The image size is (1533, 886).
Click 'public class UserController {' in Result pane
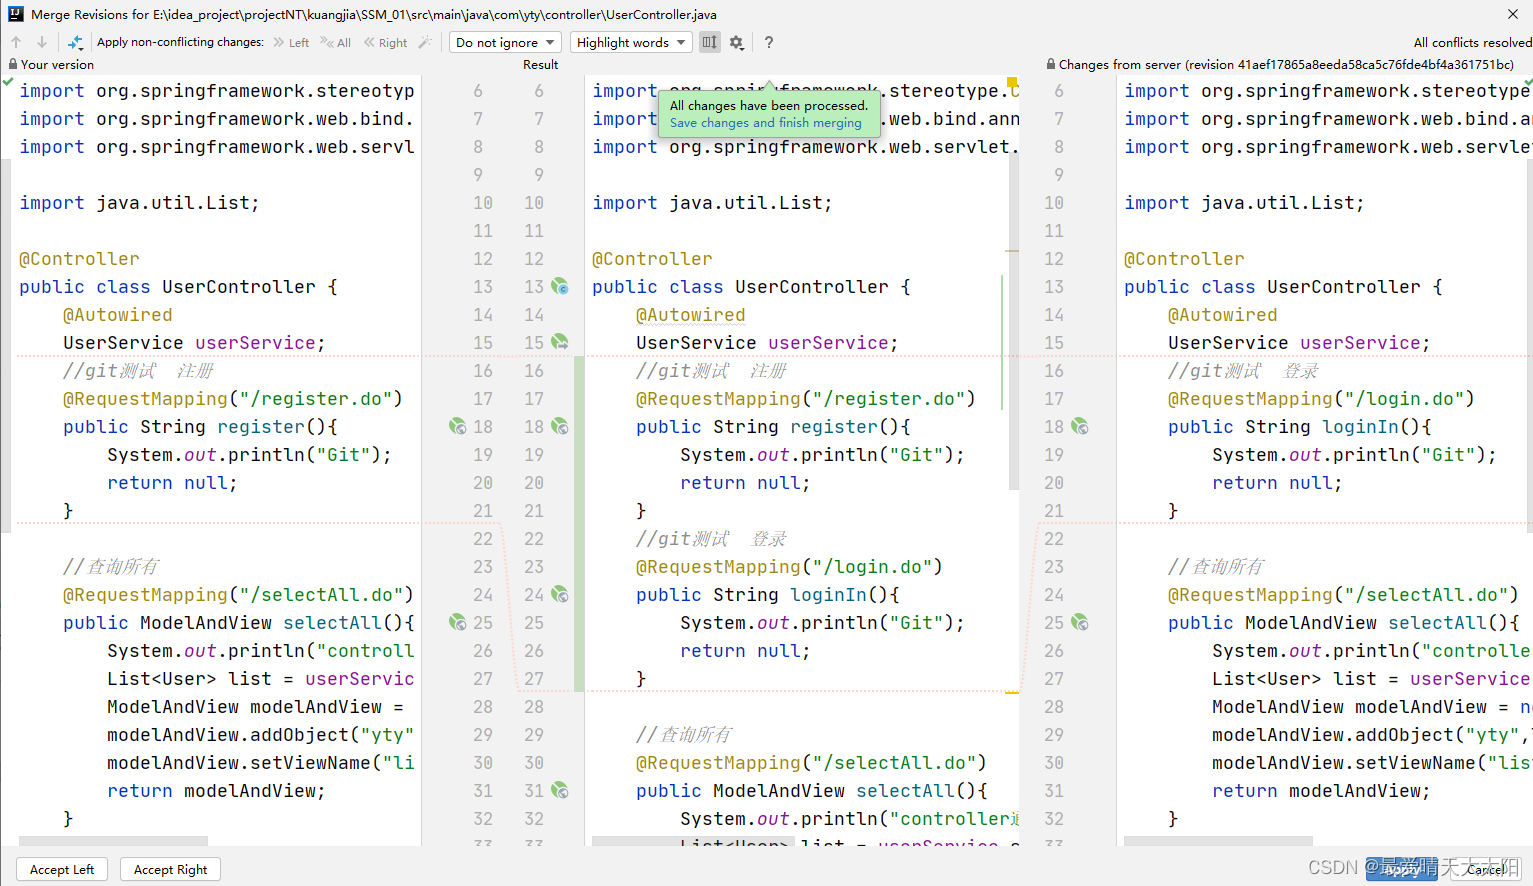[751, 287]
